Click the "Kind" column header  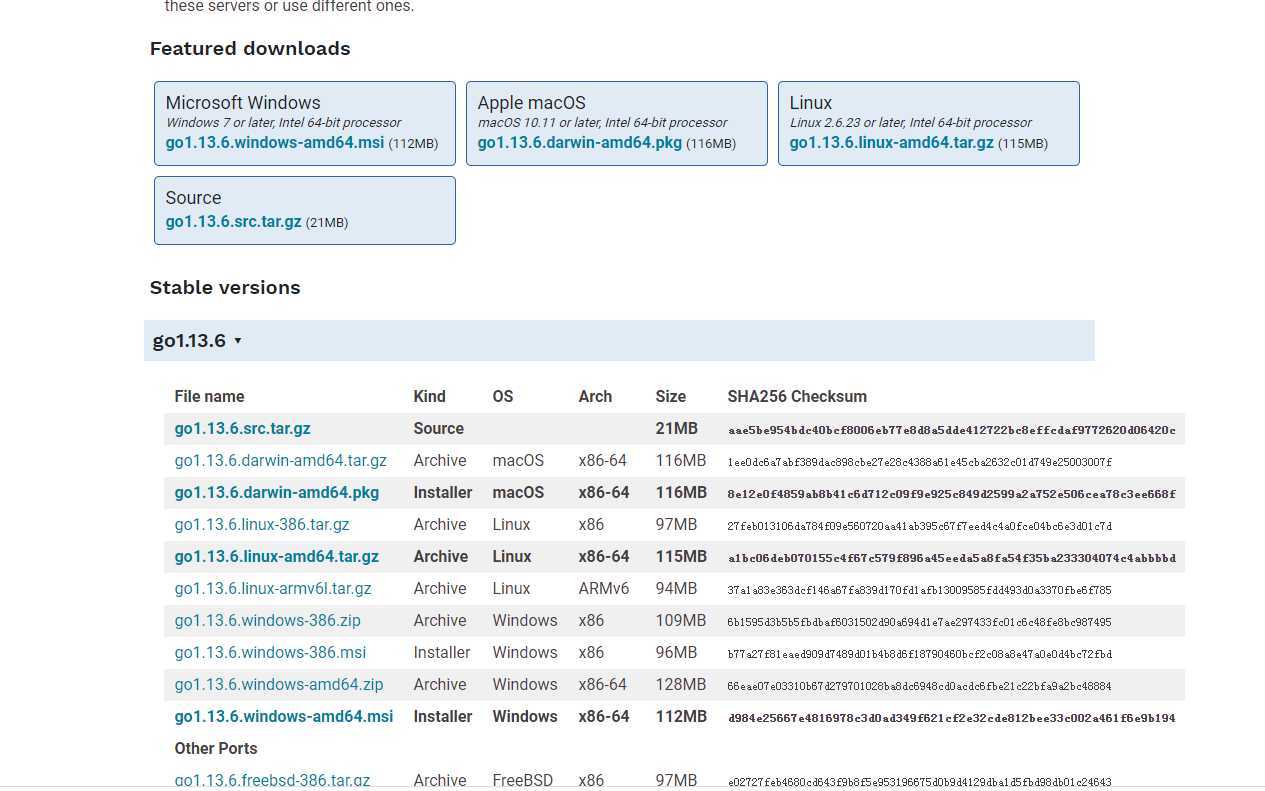click(x=430, y=397)
